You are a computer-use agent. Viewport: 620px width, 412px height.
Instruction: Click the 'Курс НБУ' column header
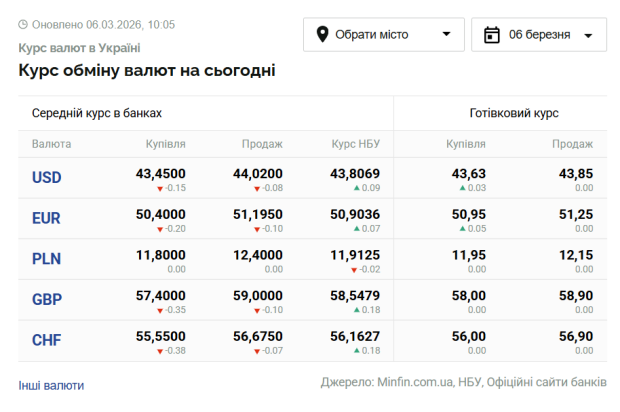355,144
